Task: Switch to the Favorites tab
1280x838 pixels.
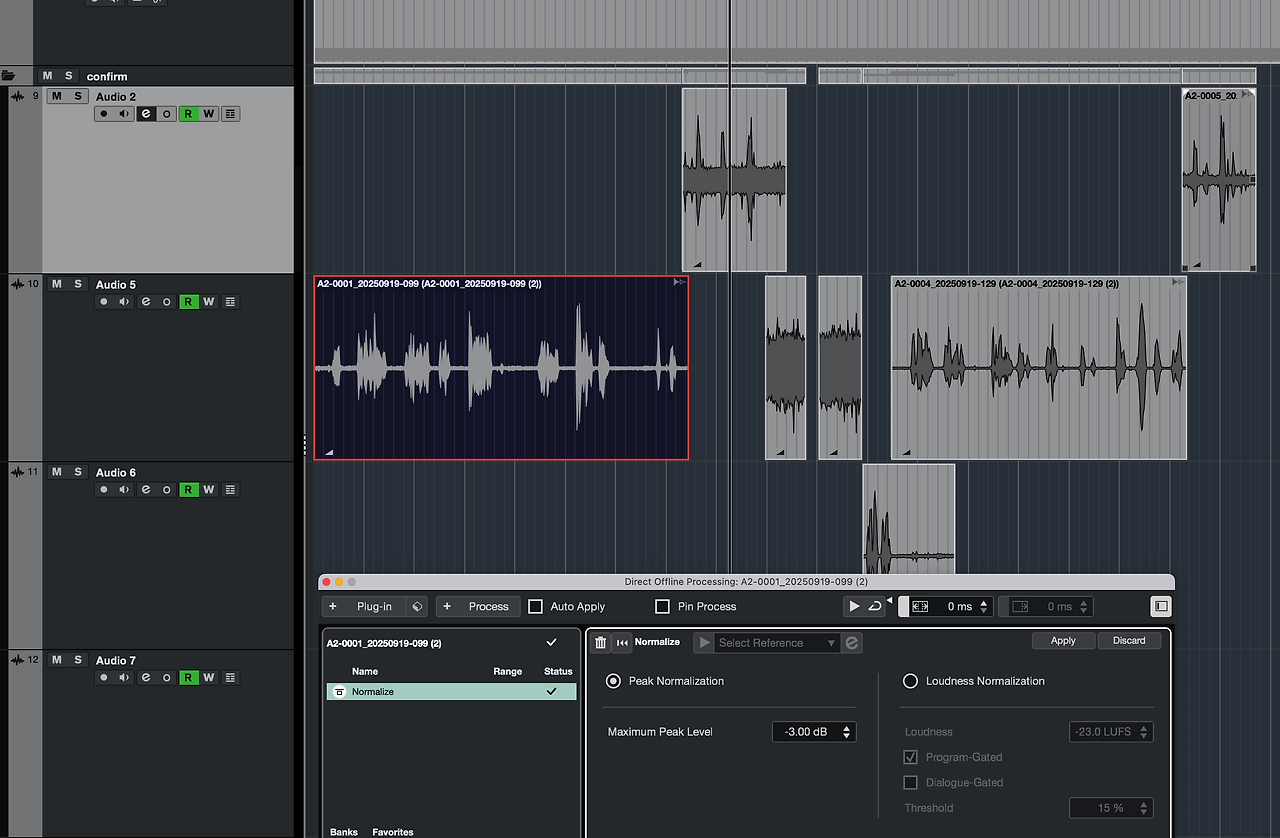Action: [x=392, y=831]
